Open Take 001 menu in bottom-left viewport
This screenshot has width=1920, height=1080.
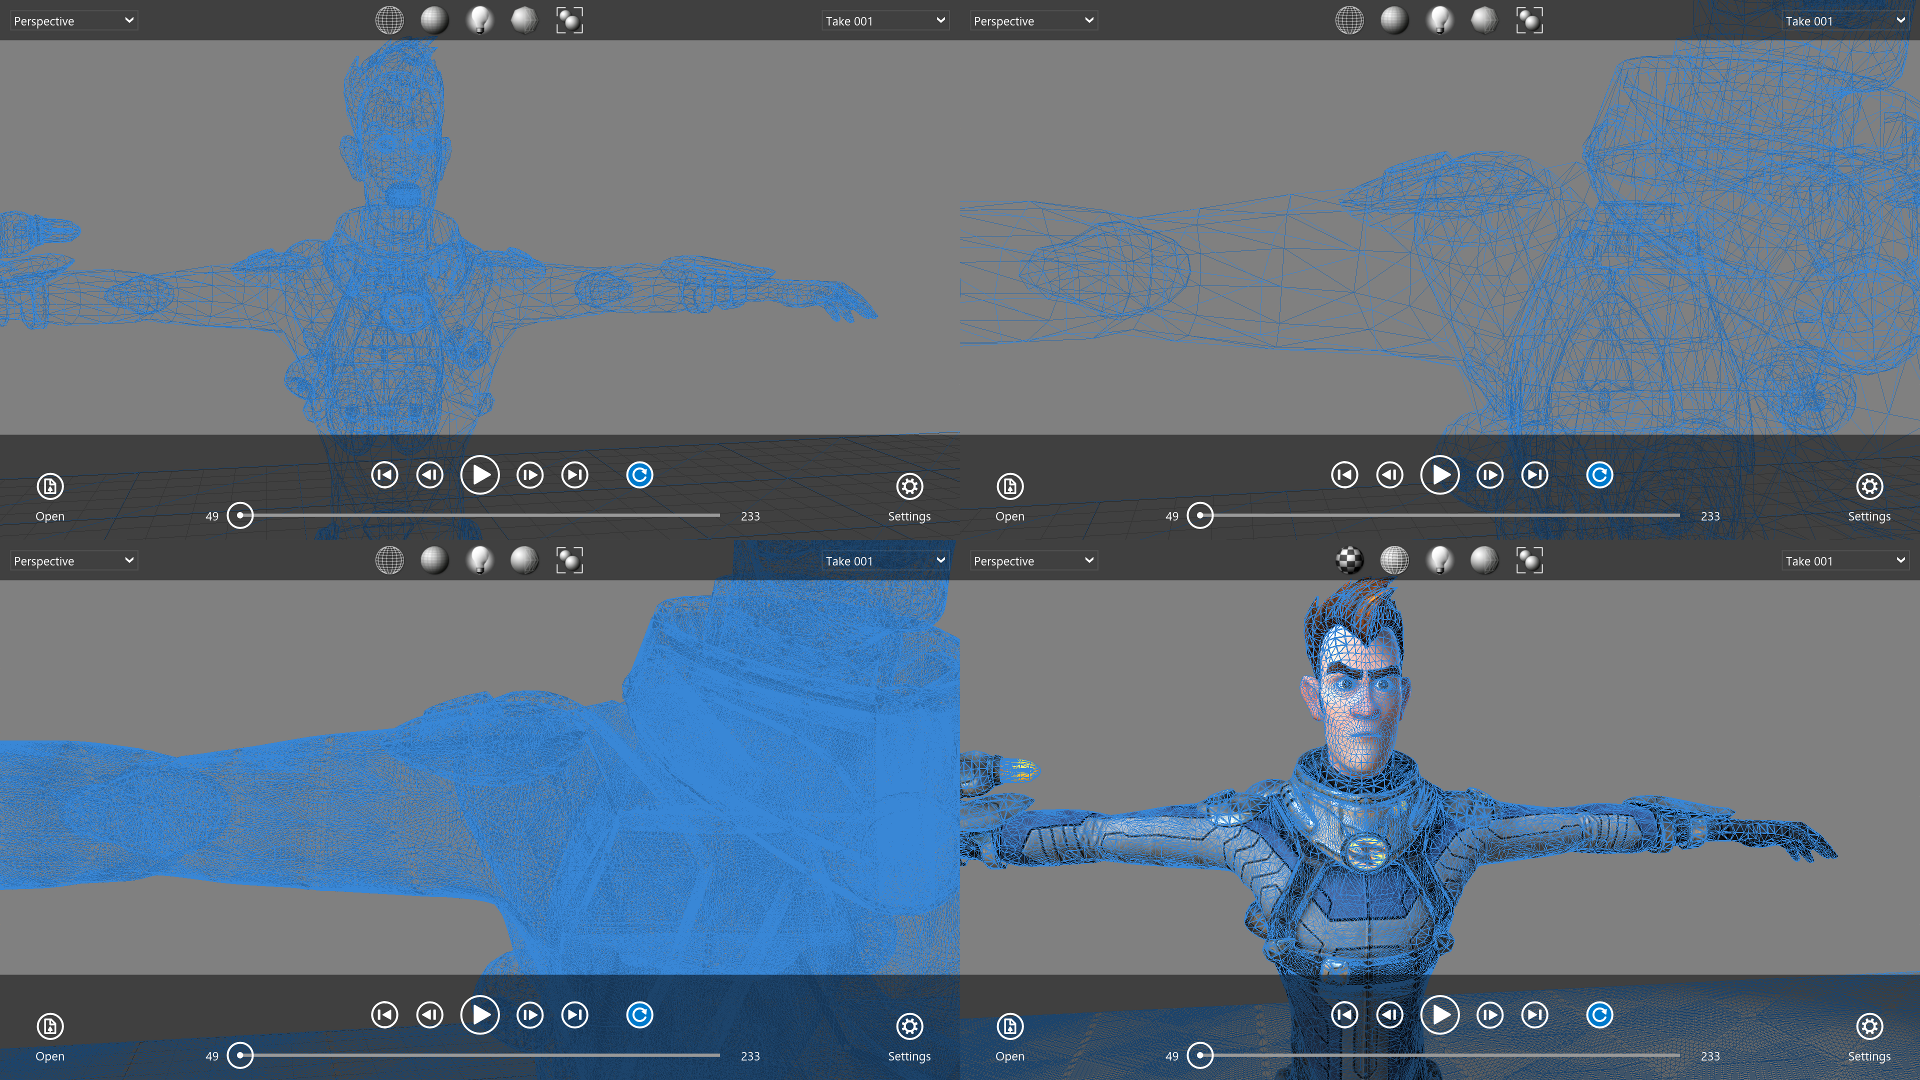tap(884, 561)
